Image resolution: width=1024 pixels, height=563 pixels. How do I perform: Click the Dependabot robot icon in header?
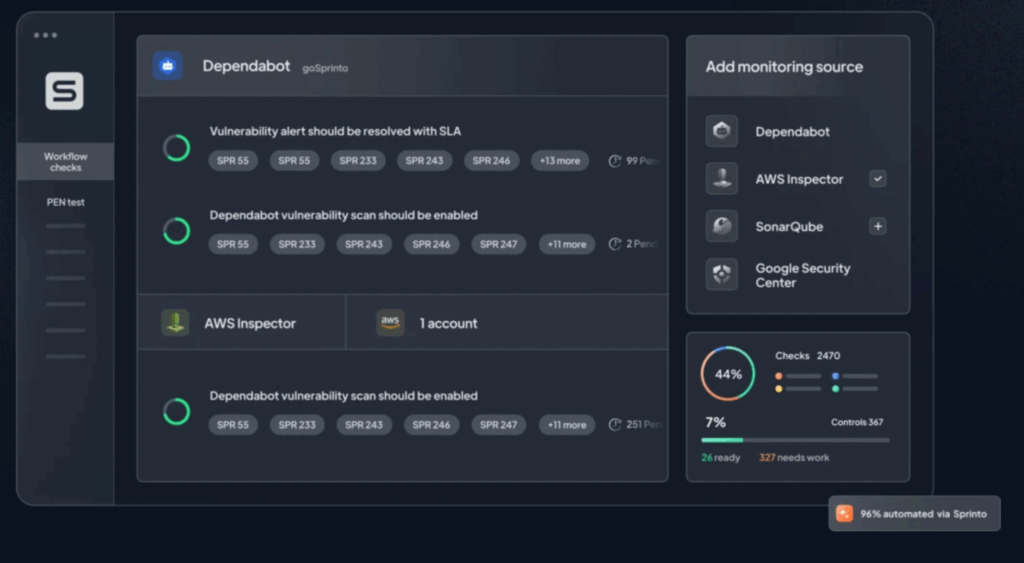point(167,66)
